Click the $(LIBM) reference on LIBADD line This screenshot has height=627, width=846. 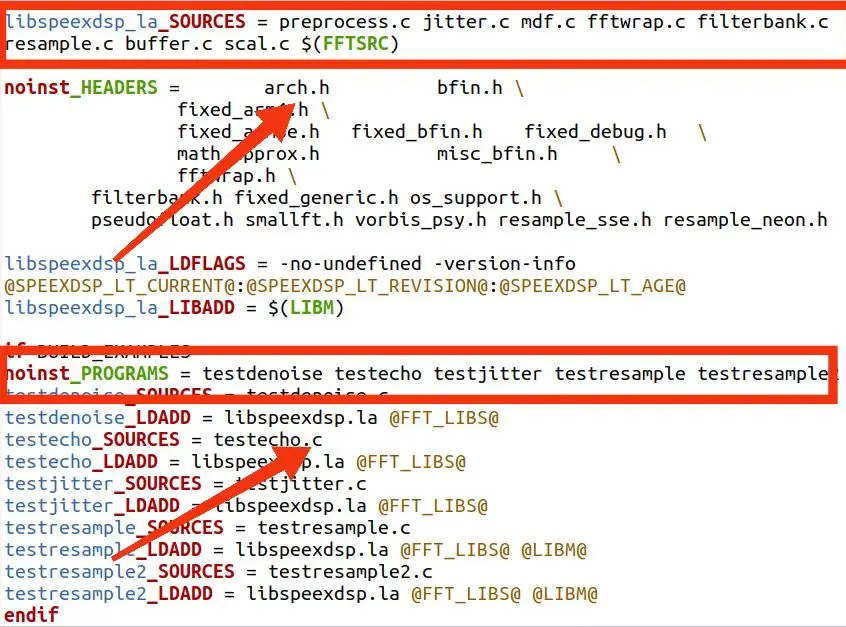coord(305,308)
